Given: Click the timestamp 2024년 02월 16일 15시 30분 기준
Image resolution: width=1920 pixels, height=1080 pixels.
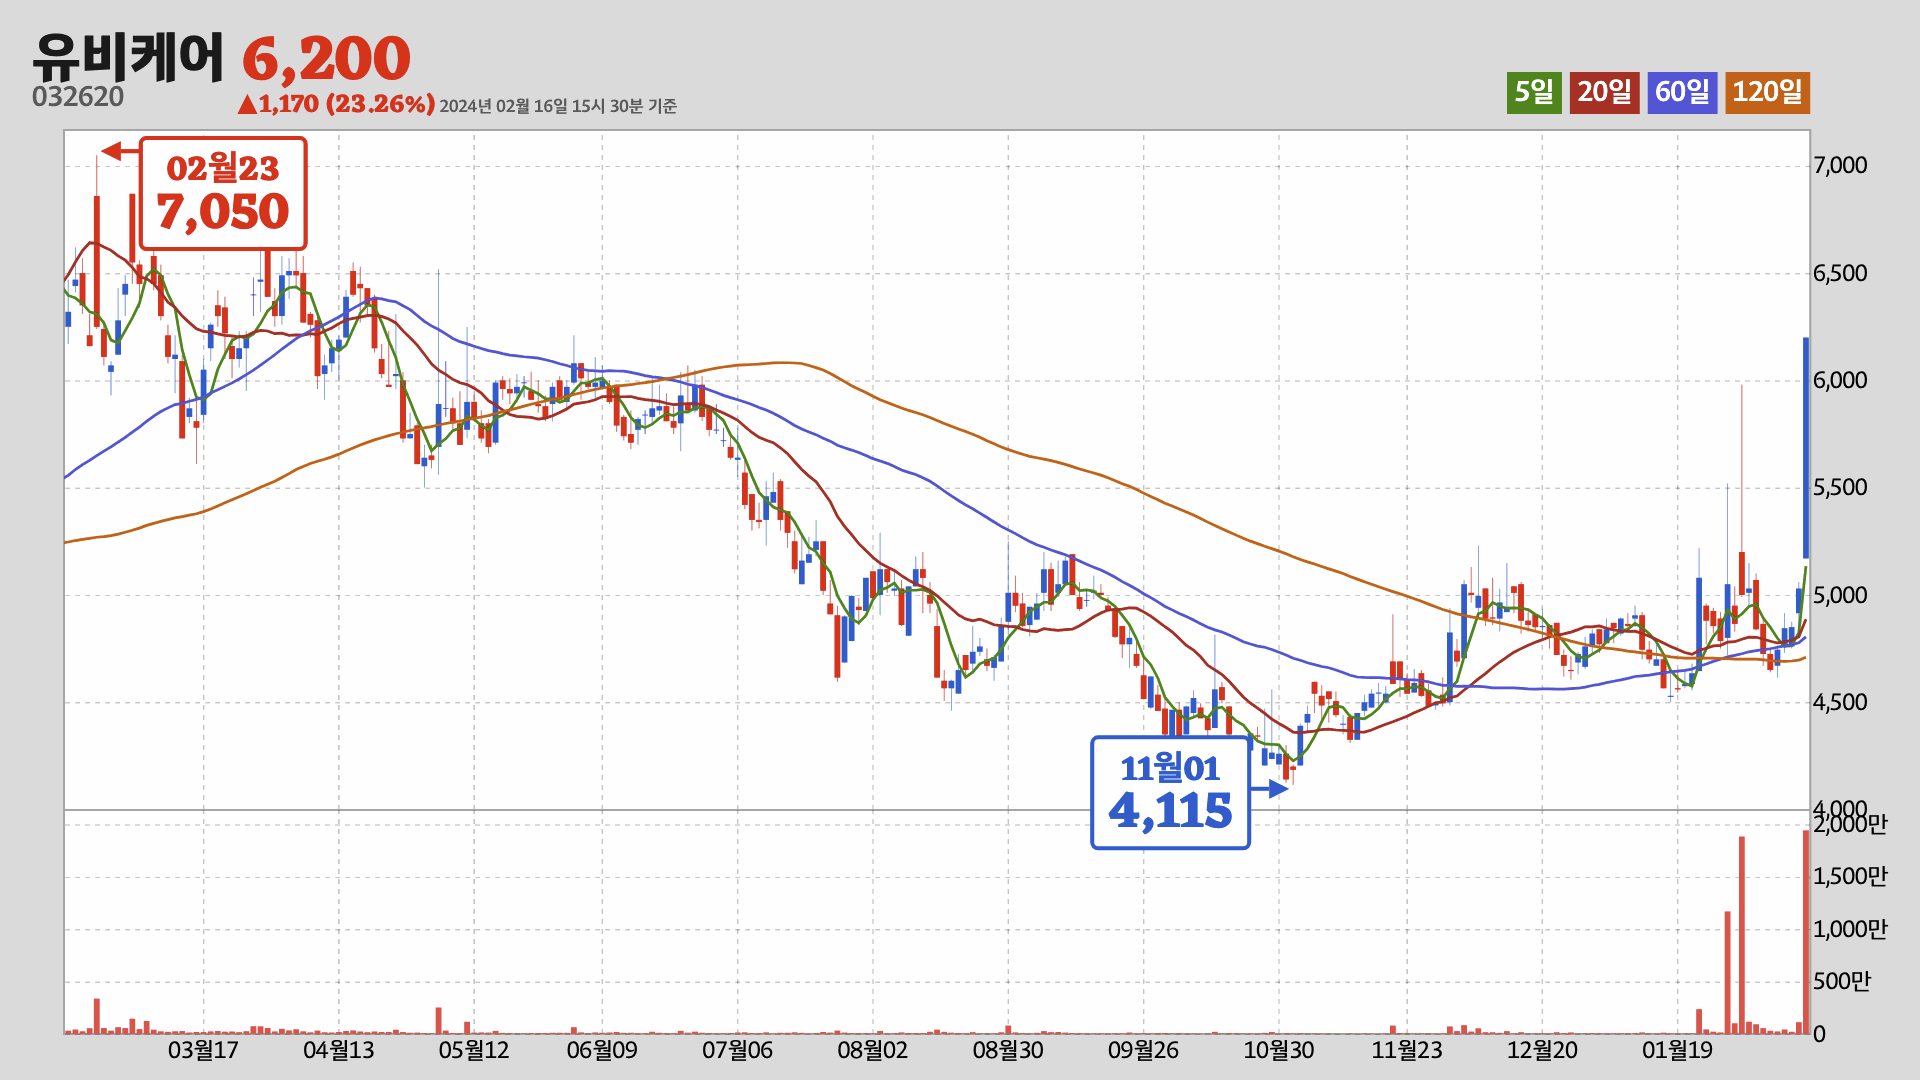Looking at the screenshot, I should point(558,106).
